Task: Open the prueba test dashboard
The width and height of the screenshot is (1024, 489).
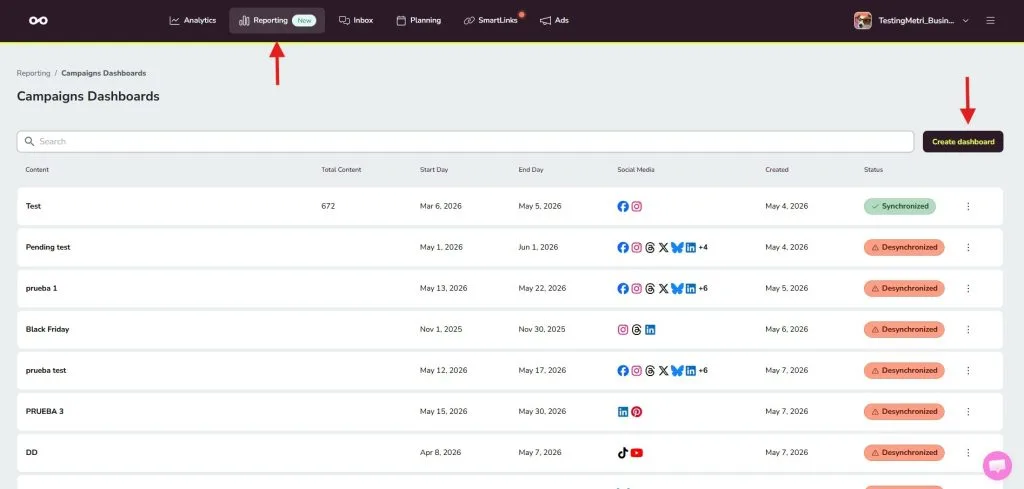Action: [x=509, y=370]
